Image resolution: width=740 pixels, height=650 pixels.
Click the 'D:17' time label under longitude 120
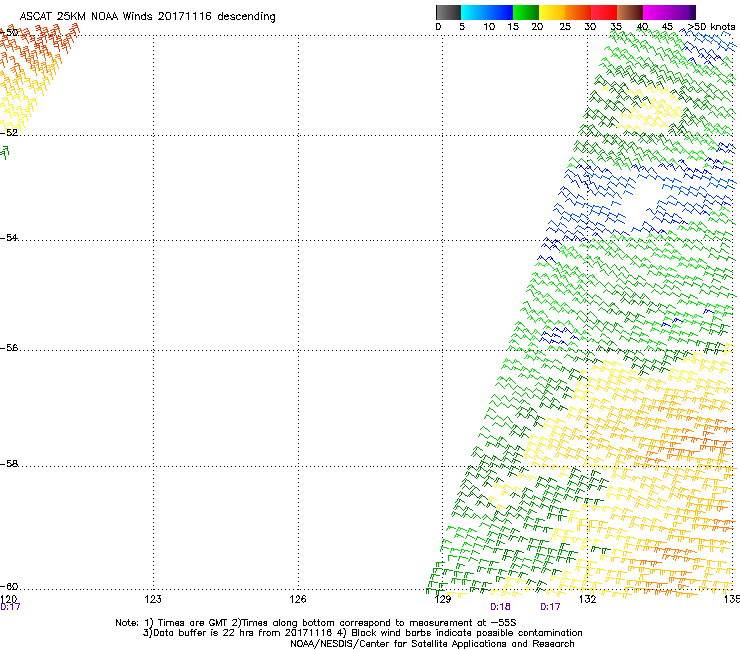click(x=10, y=607)
